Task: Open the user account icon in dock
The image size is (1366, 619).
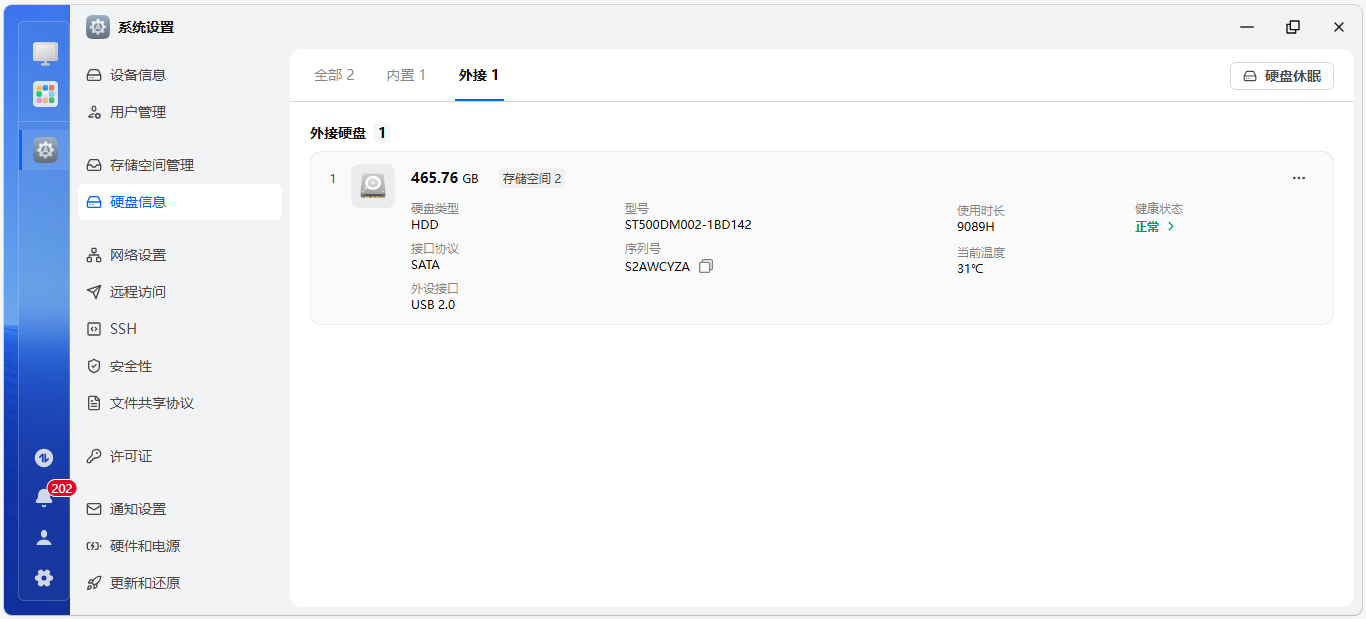Action: point(44,538)
